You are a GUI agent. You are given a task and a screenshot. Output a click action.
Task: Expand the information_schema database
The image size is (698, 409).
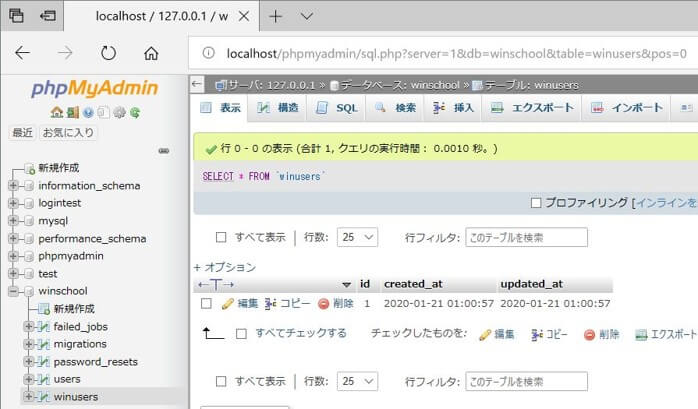[13, 185]
